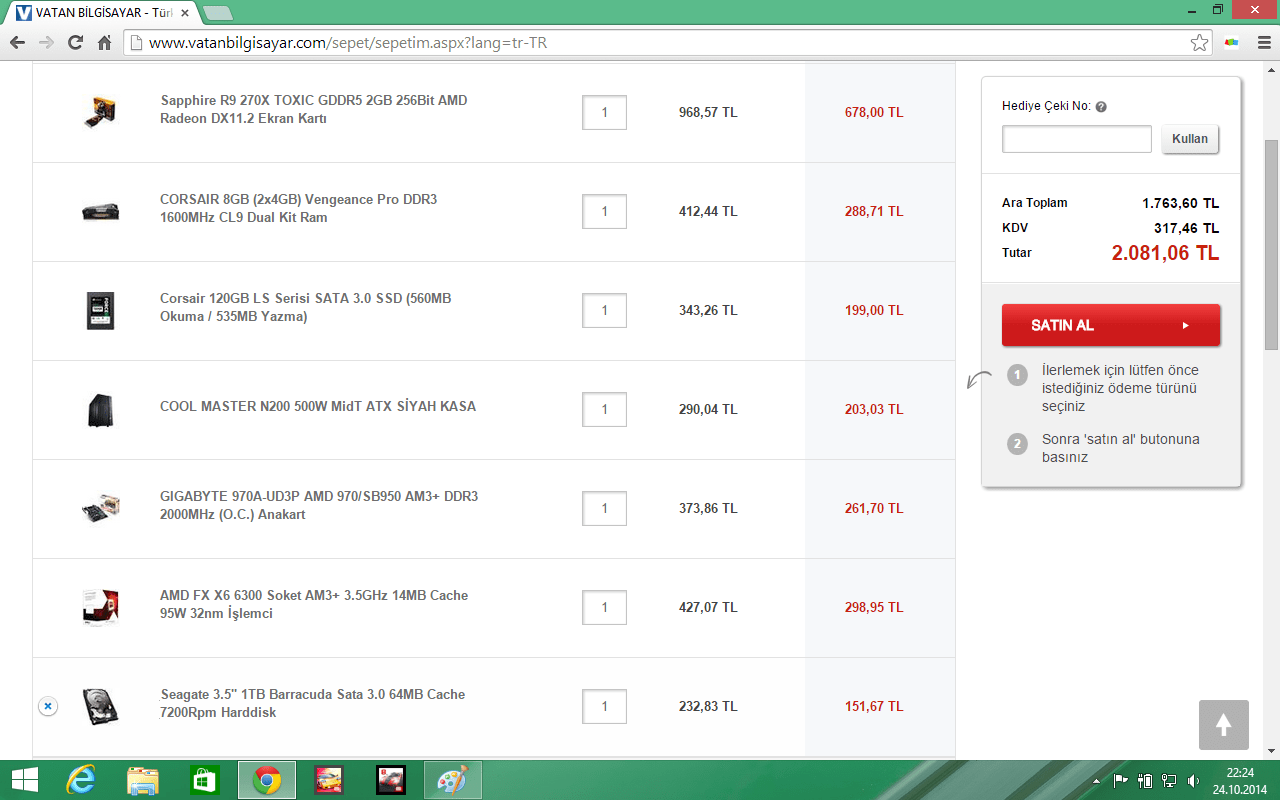Click the Ara Toplam value 1.763,60 TL
1280x800 pixels.
pos(1181,203)
